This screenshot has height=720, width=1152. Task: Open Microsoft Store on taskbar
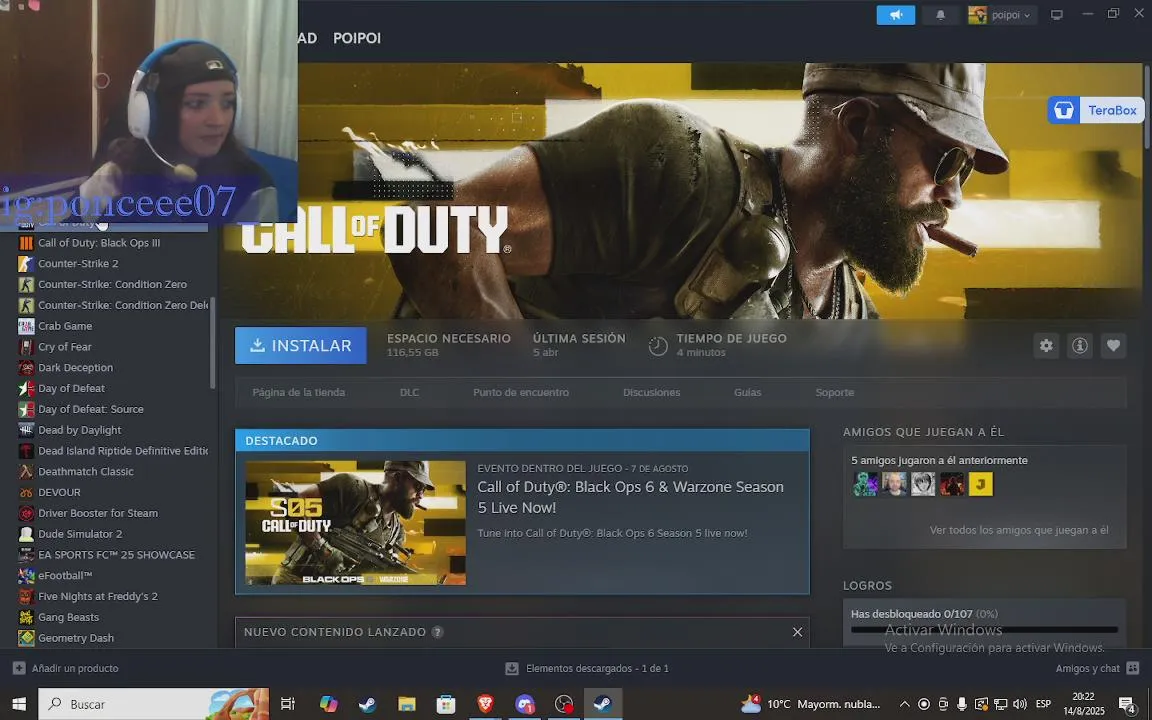[x=446, y=704]
